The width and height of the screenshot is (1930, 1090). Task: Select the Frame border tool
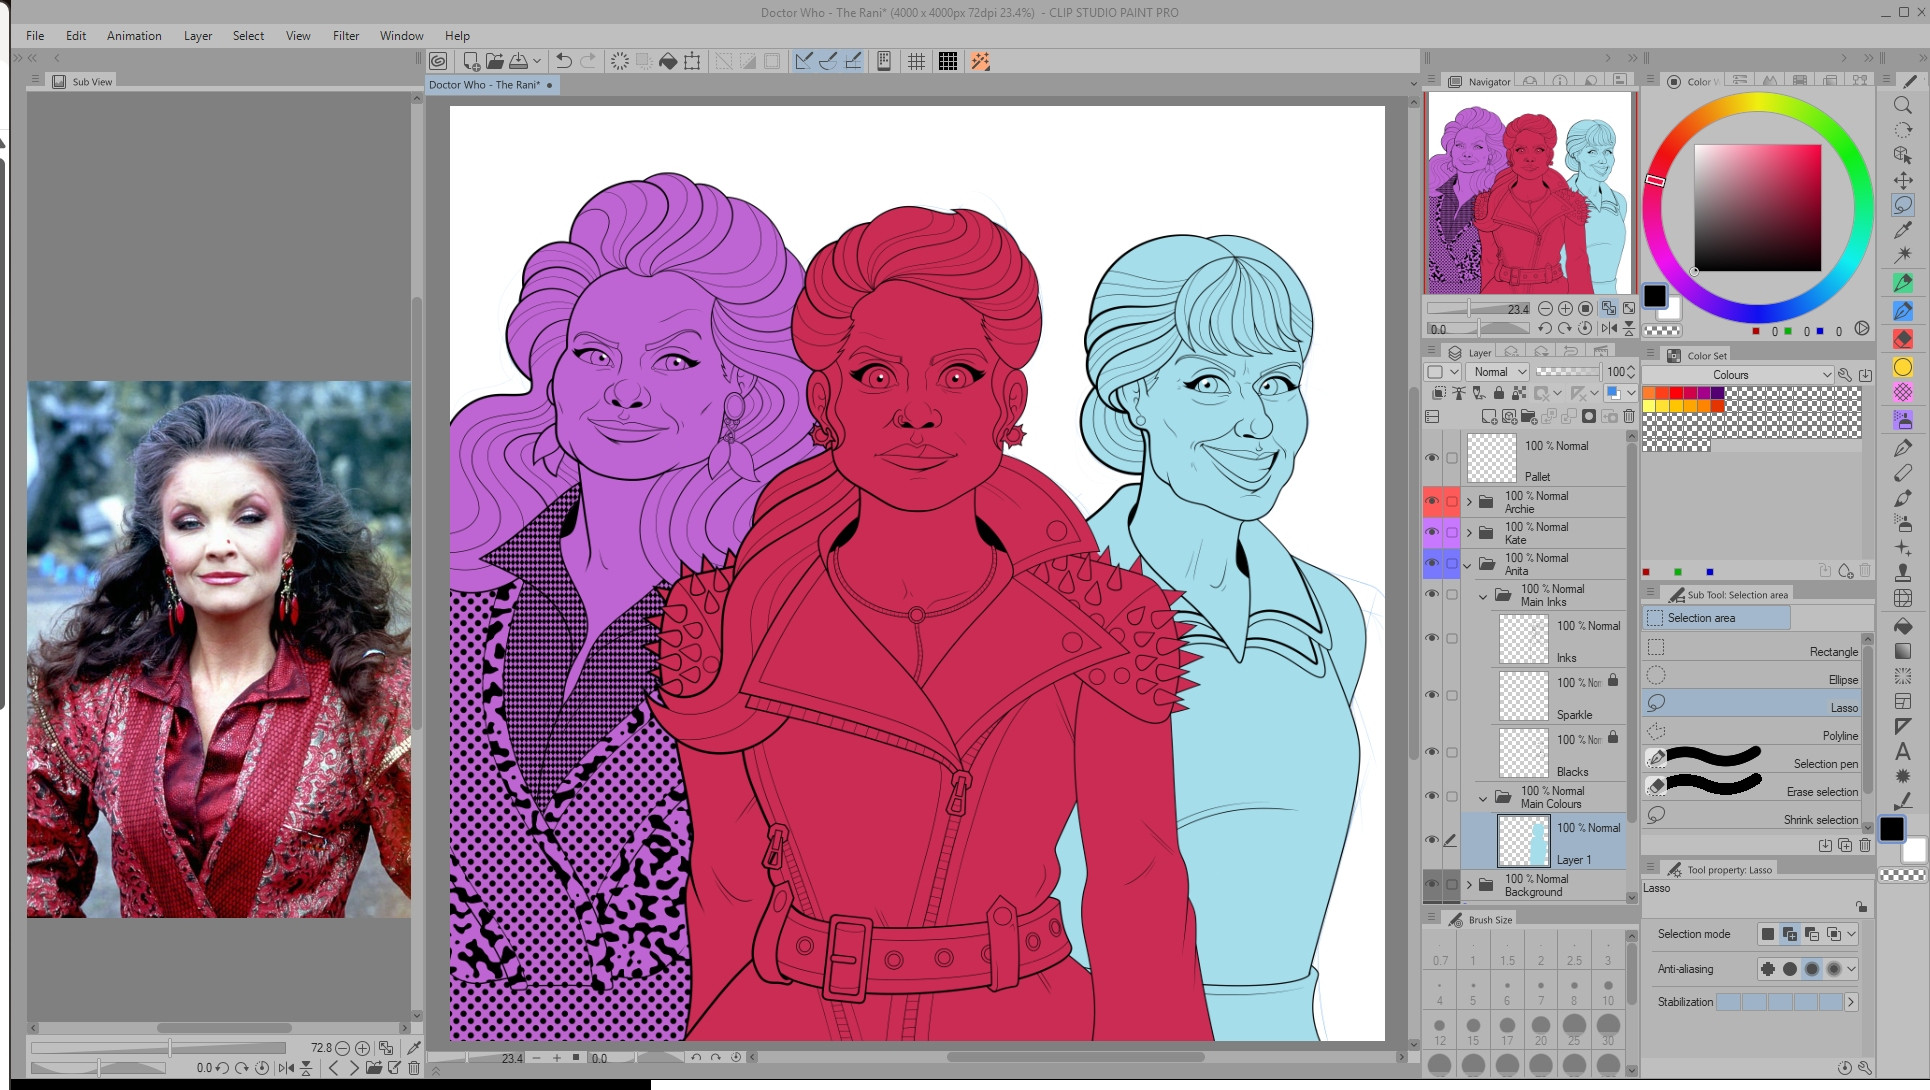pos(1902,701)
